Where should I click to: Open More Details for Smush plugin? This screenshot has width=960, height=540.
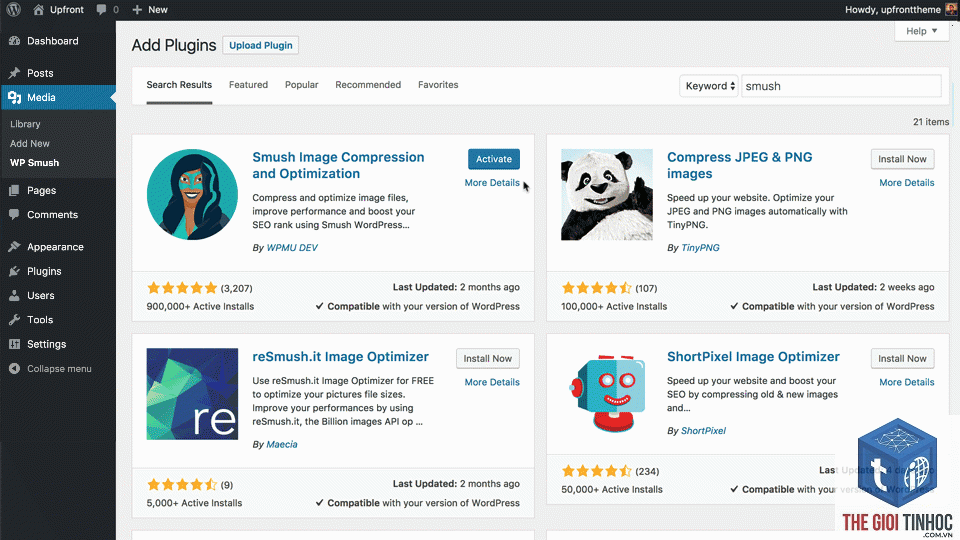click(492, 182)
